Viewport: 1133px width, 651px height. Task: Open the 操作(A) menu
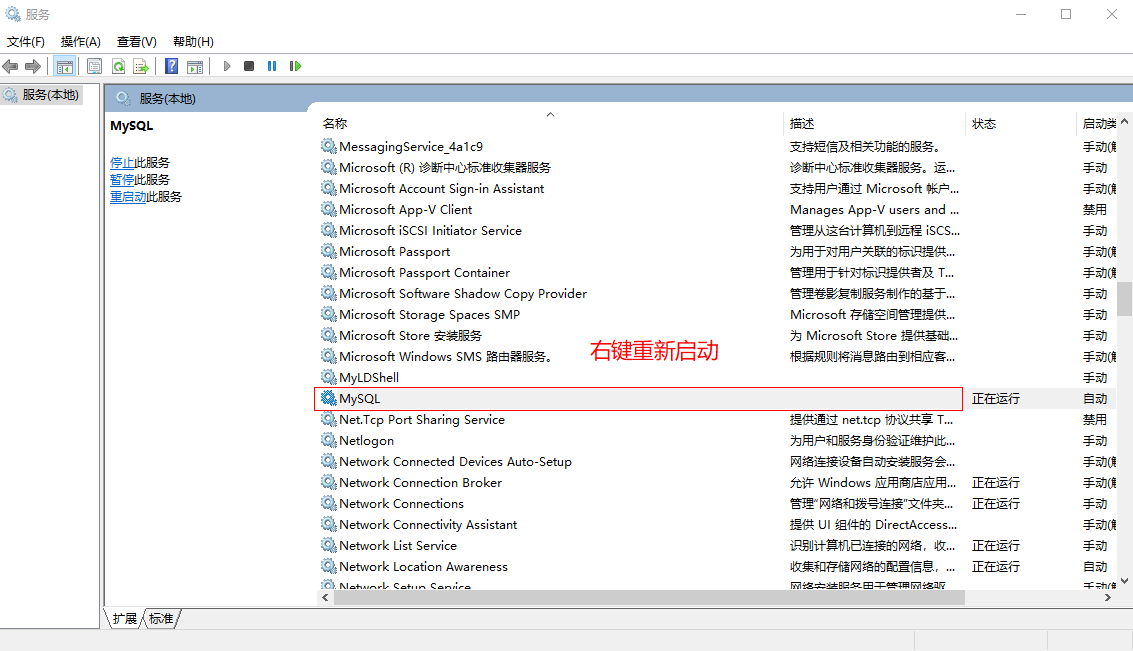[80, 42]
